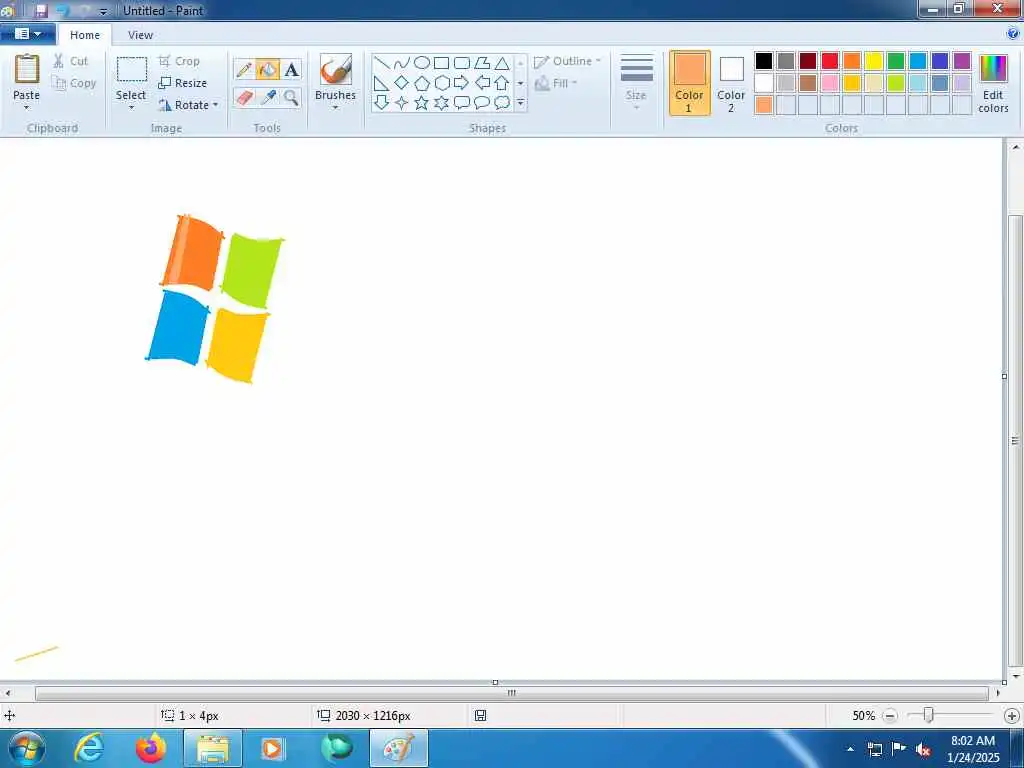Choose the Rounded rectangular callout shape
The image size is (1024, 768).
coord(462,103)
